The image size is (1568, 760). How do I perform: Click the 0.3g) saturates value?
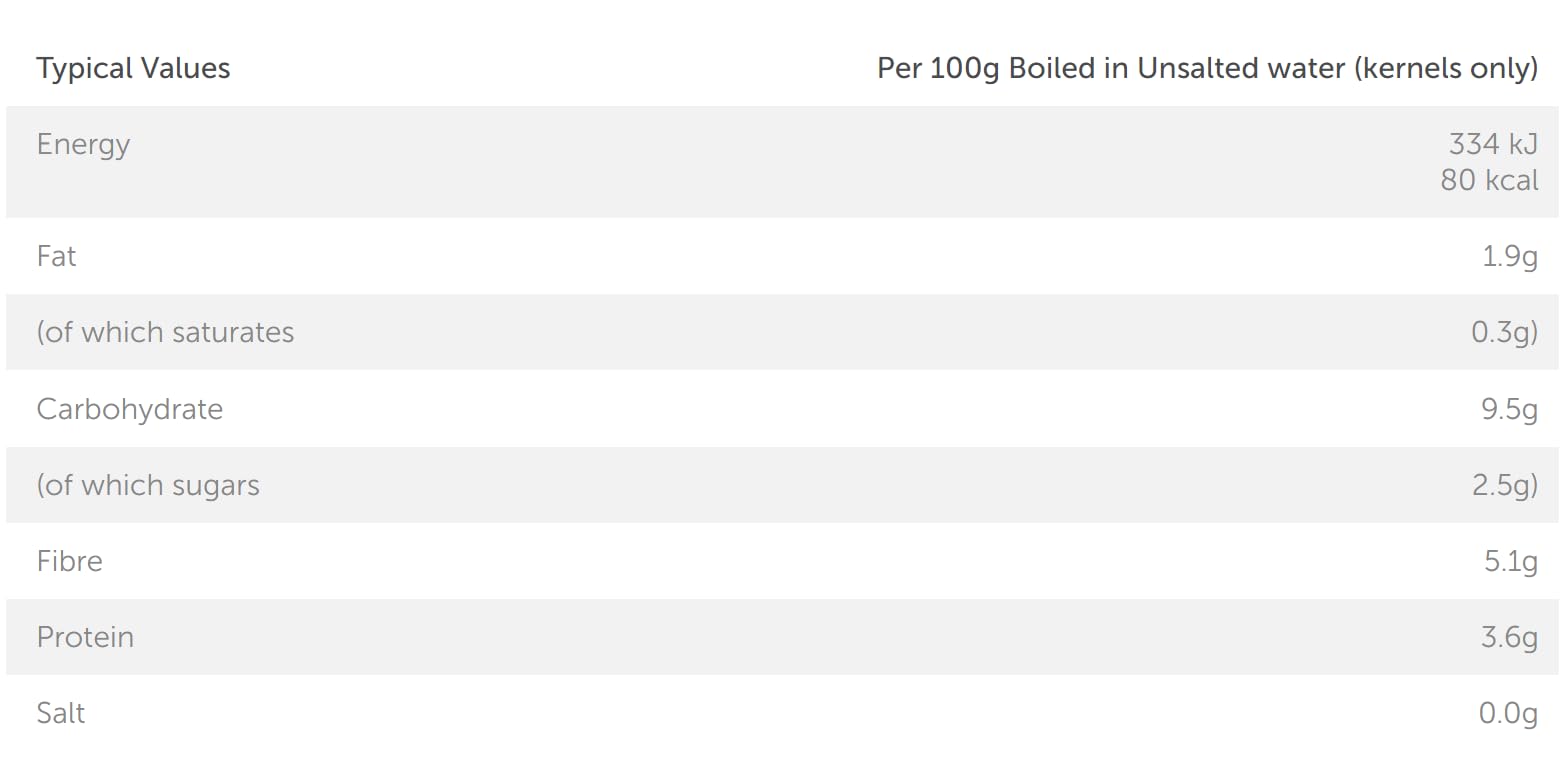[x=1504, y=332]
